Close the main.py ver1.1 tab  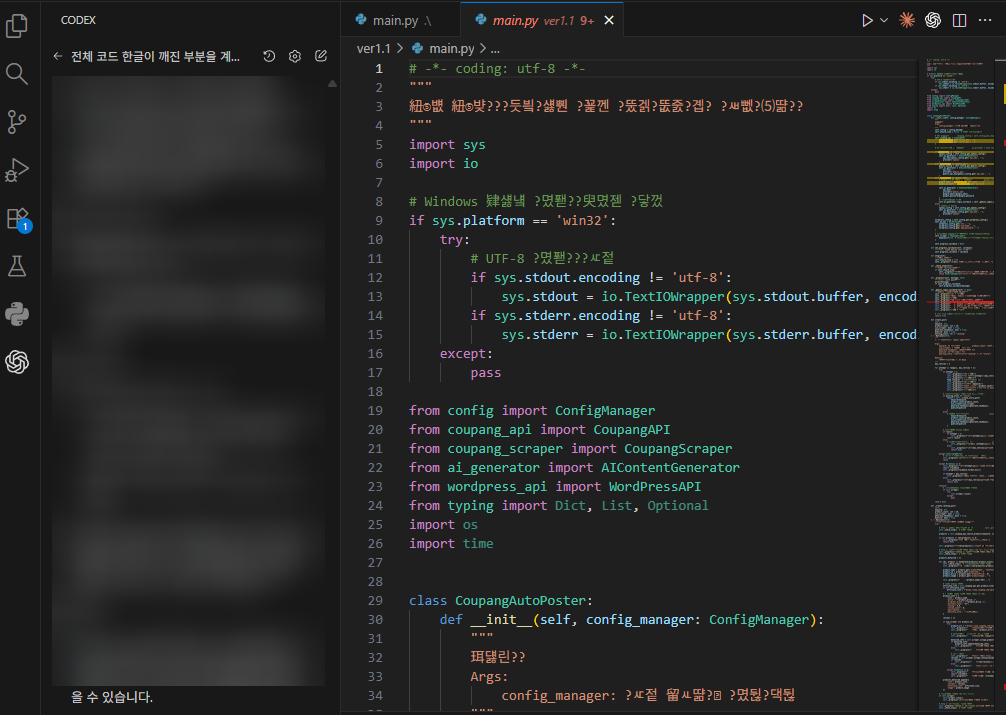(x=609, y=21)
